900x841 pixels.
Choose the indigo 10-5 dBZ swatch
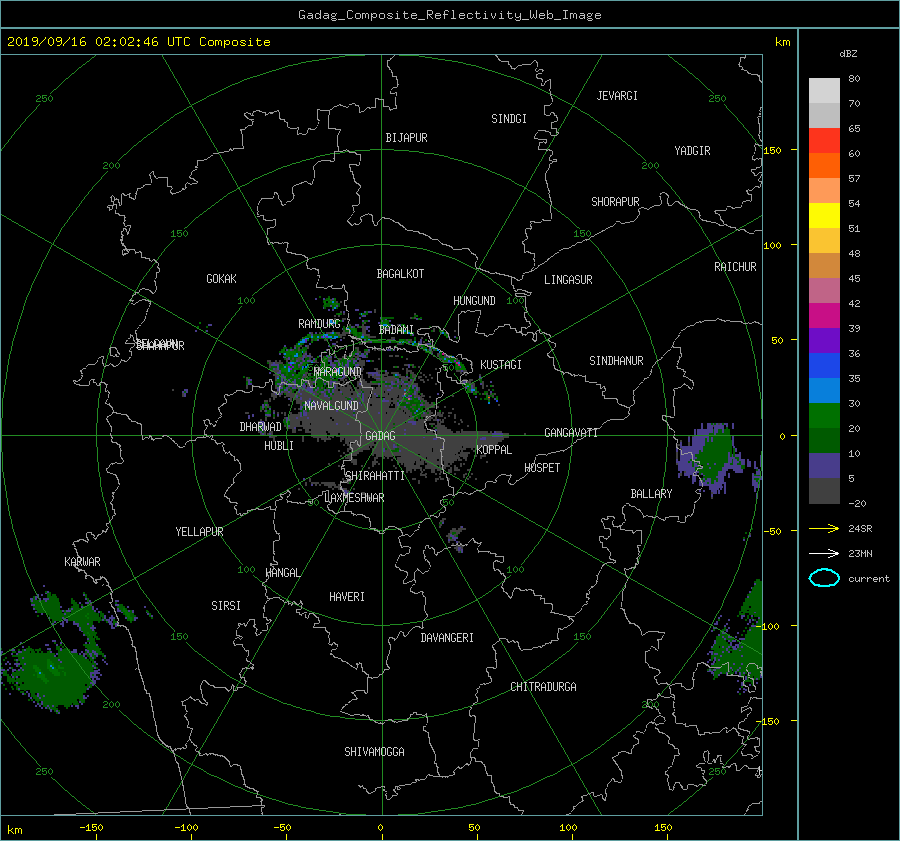click(824, 466)
